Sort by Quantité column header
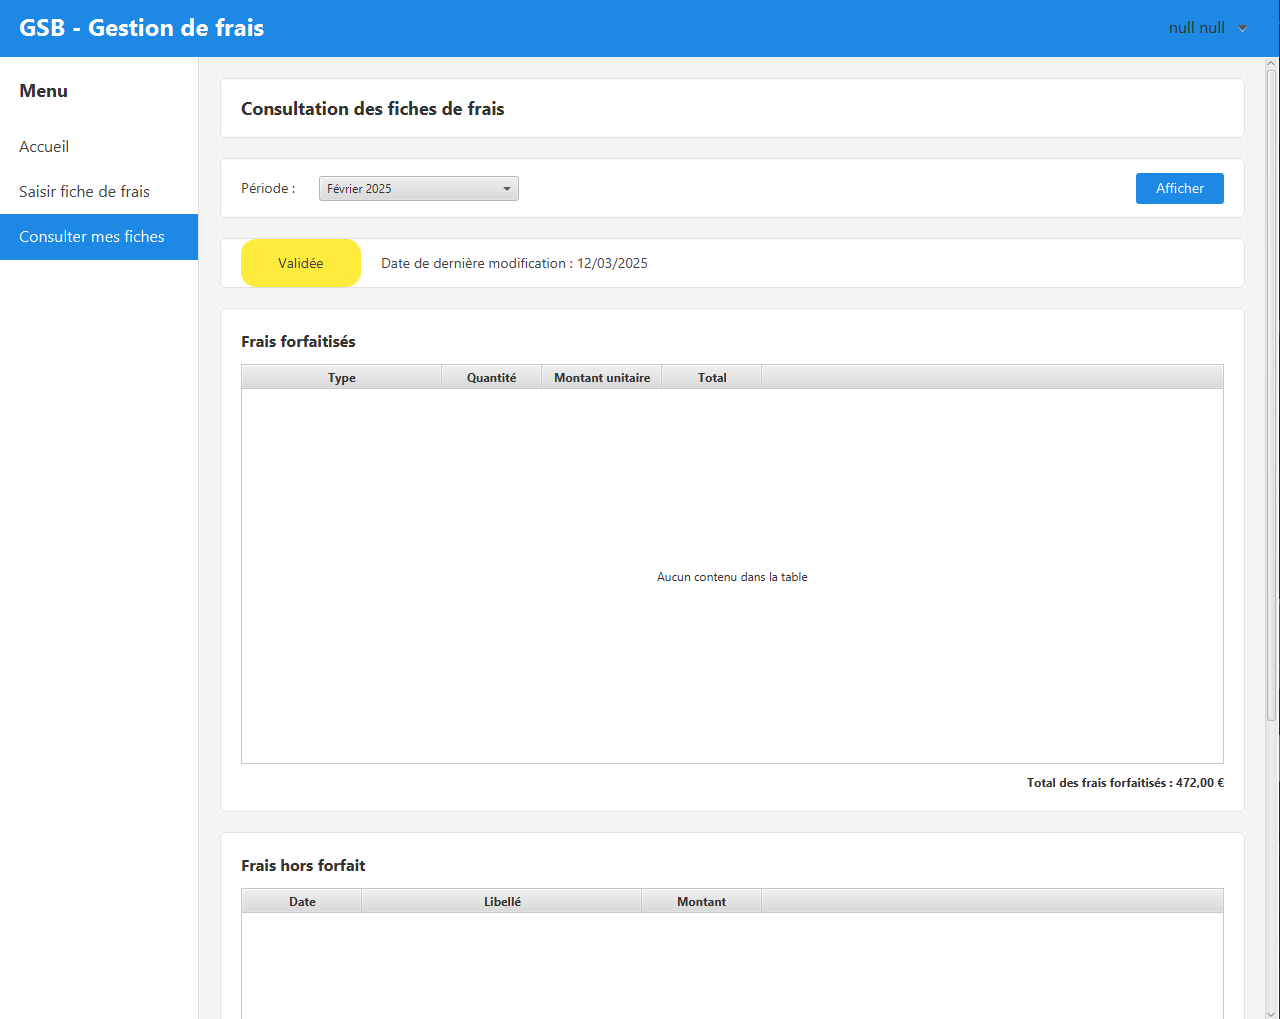Image resolution: width=1280 pixels, height=1019 pixels. pyautogui.click(x=492, y=378)
